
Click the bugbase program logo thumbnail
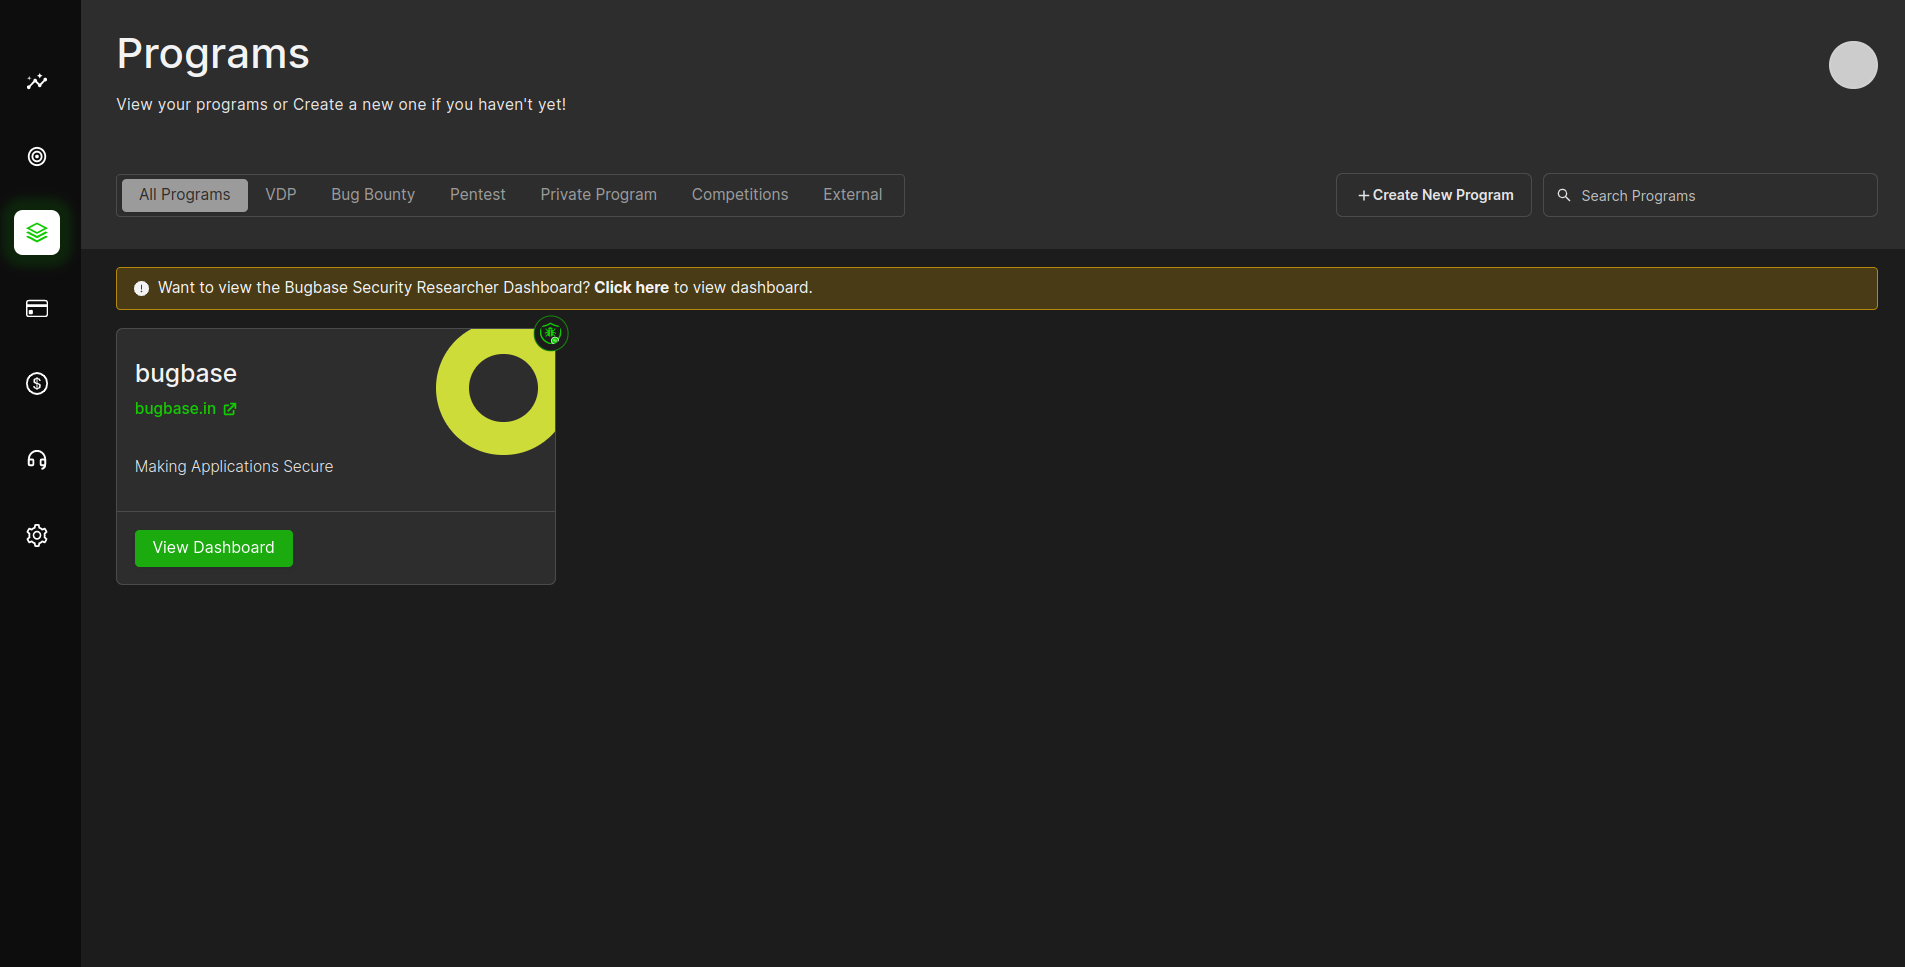click(x=496, y=391)
